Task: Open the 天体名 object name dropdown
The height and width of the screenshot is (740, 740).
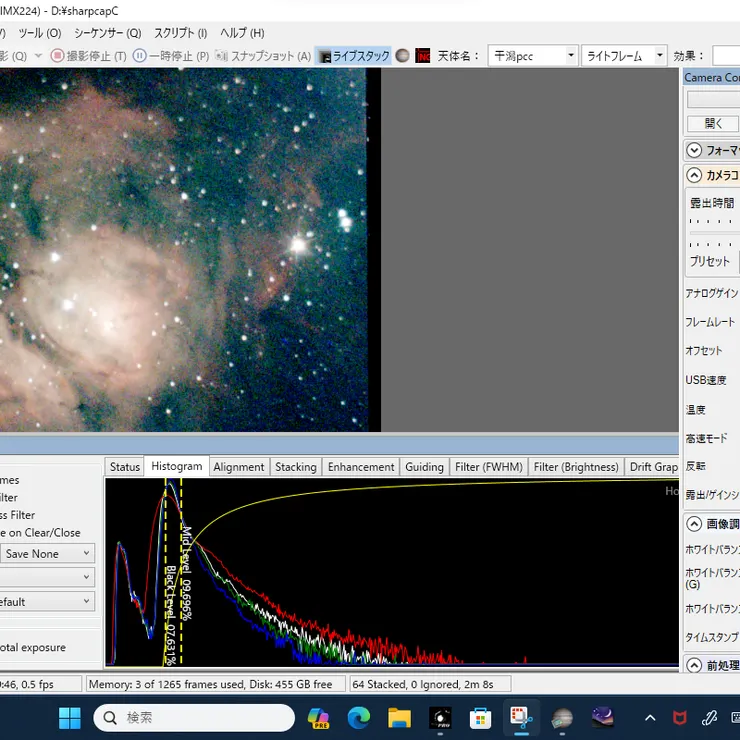Action: [x=570, y=56]
